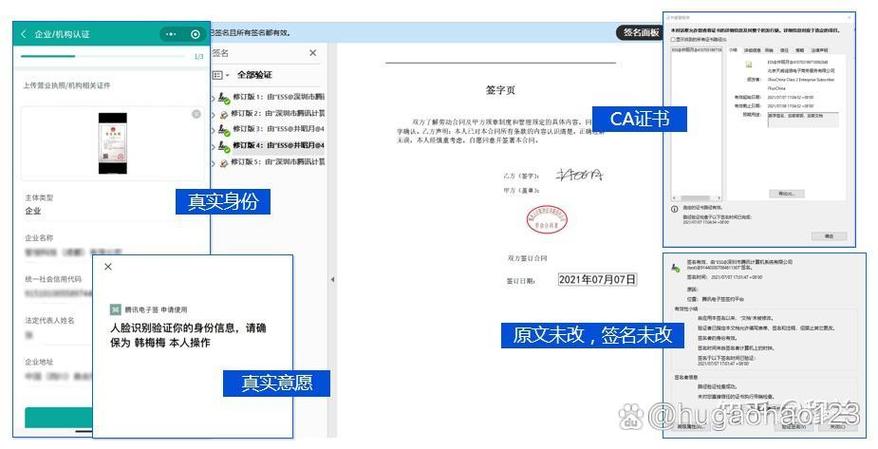Expand 修订版 5 signature entry
This screenshot has height=449, width=878.
[213, 163]
